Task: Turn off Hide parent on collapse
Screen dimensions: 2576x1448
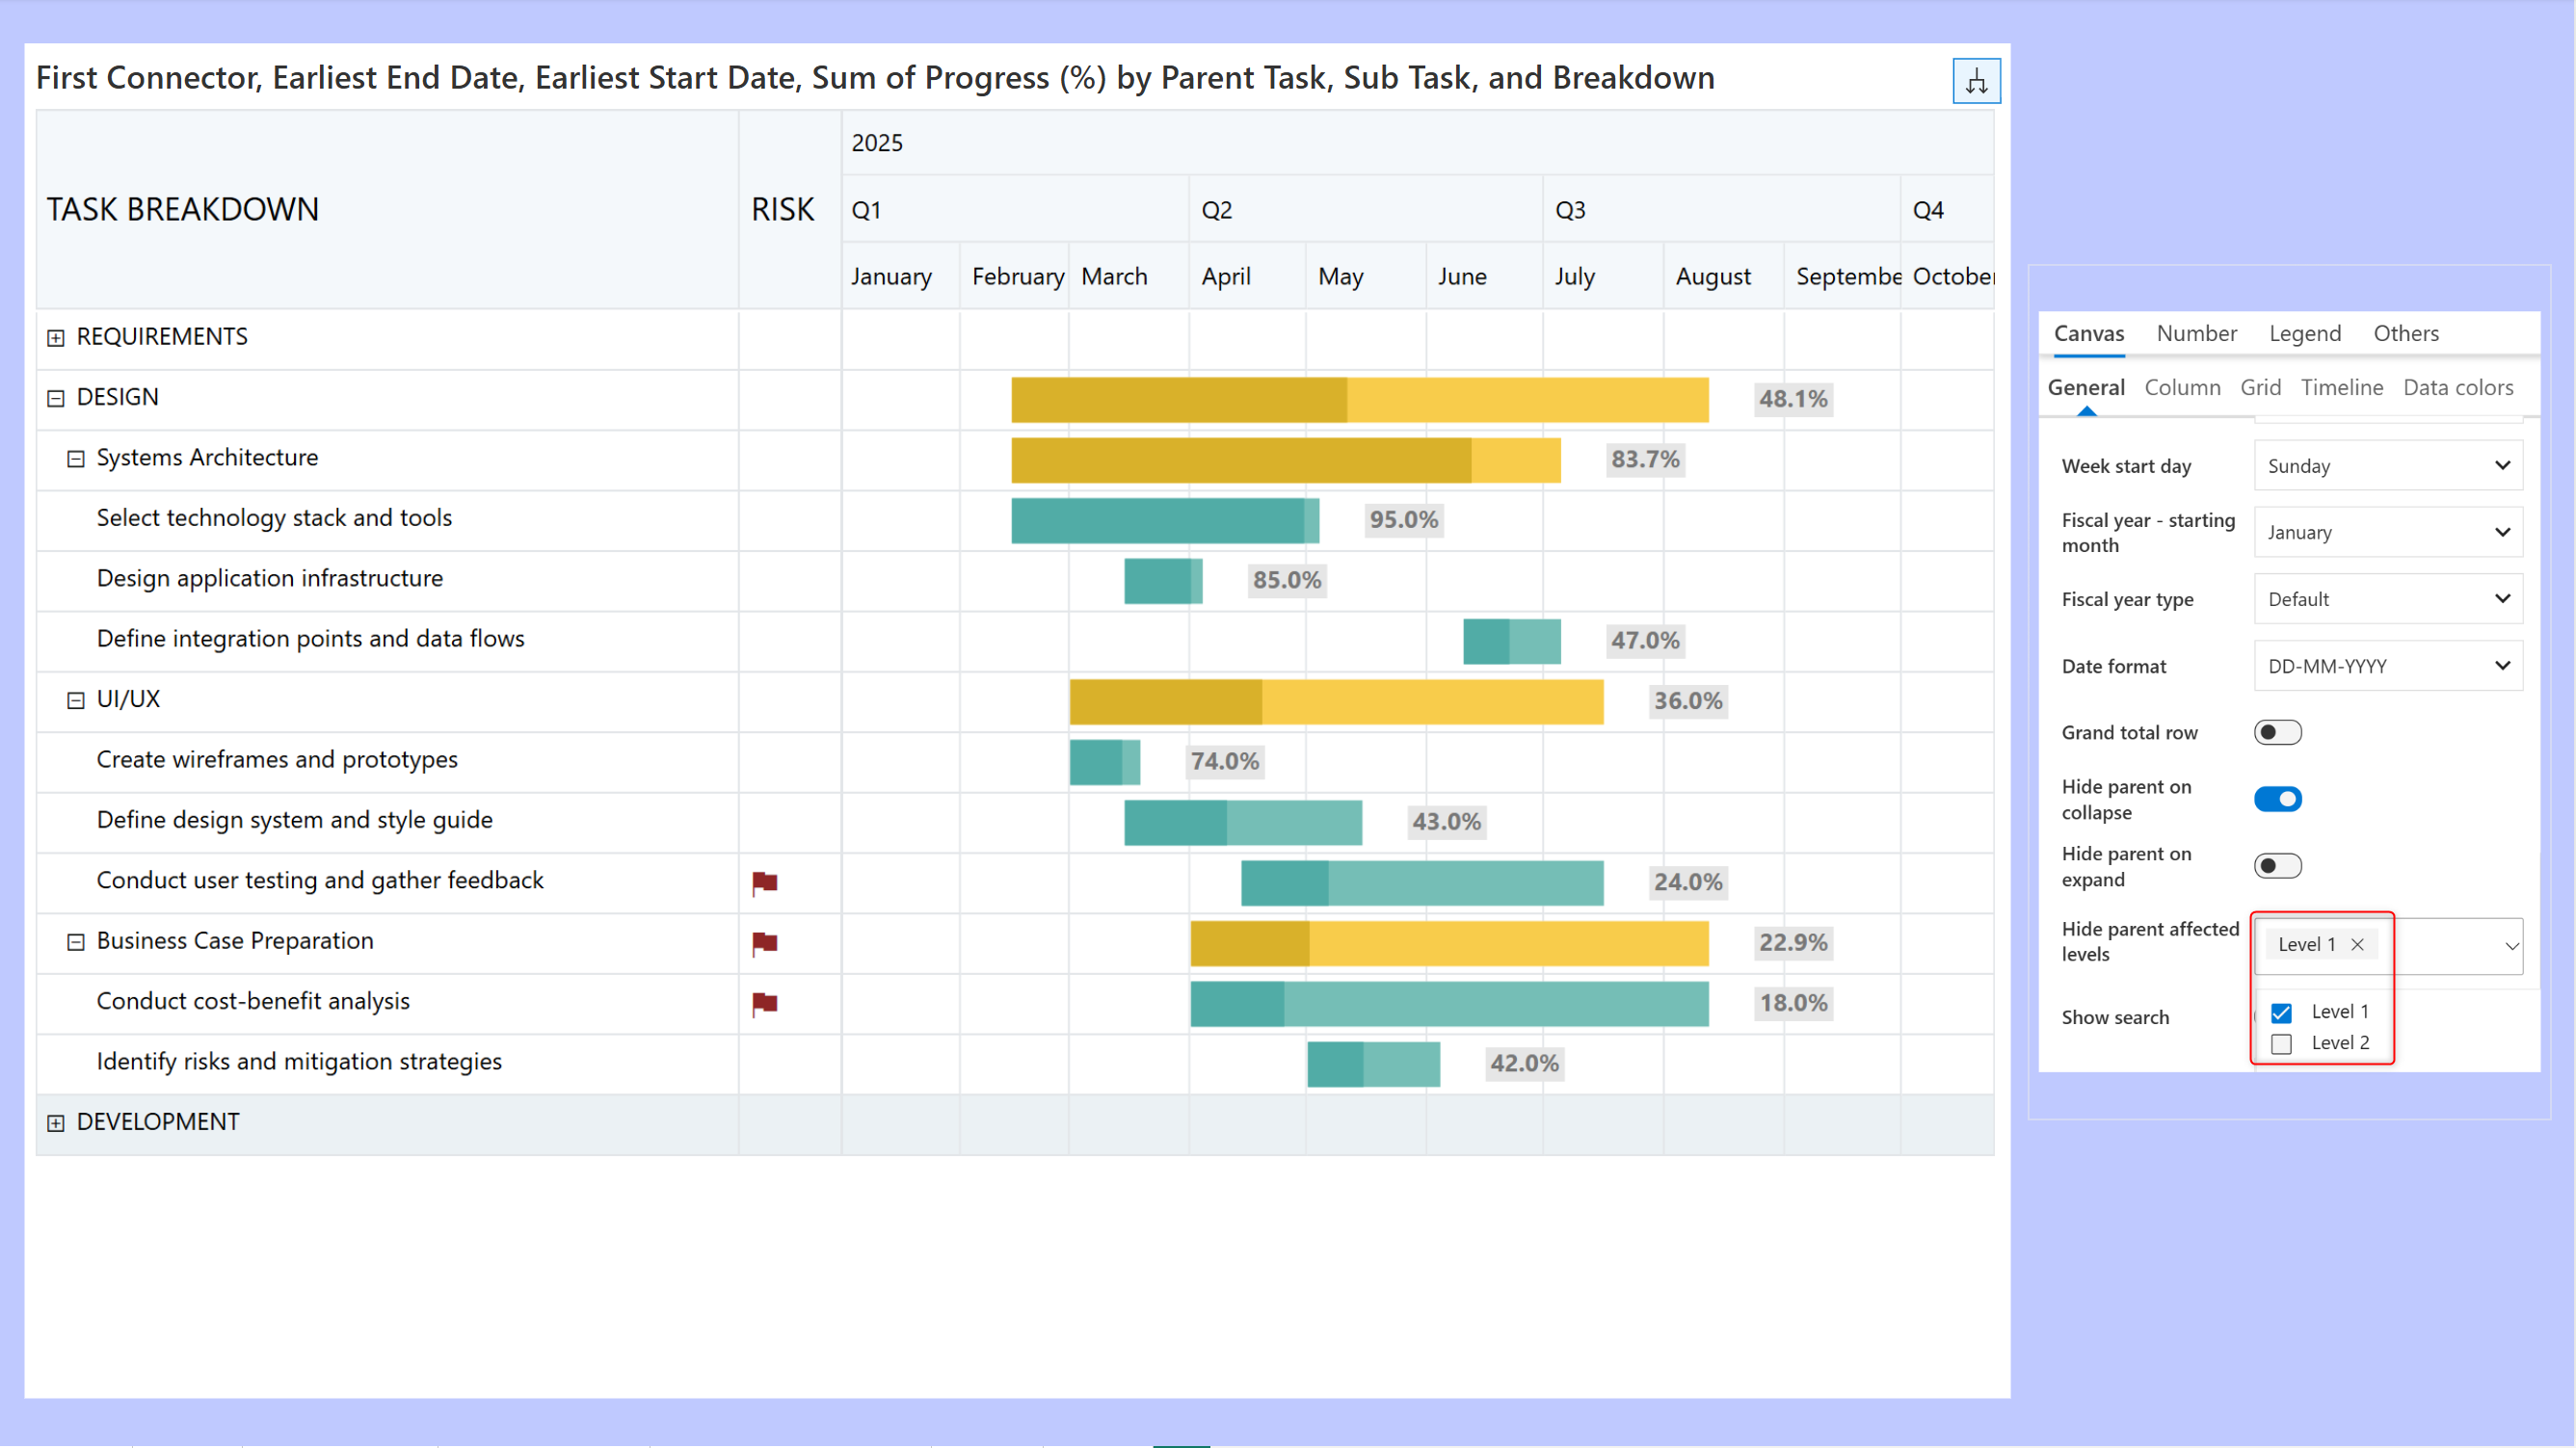Action: point(2277,799)
